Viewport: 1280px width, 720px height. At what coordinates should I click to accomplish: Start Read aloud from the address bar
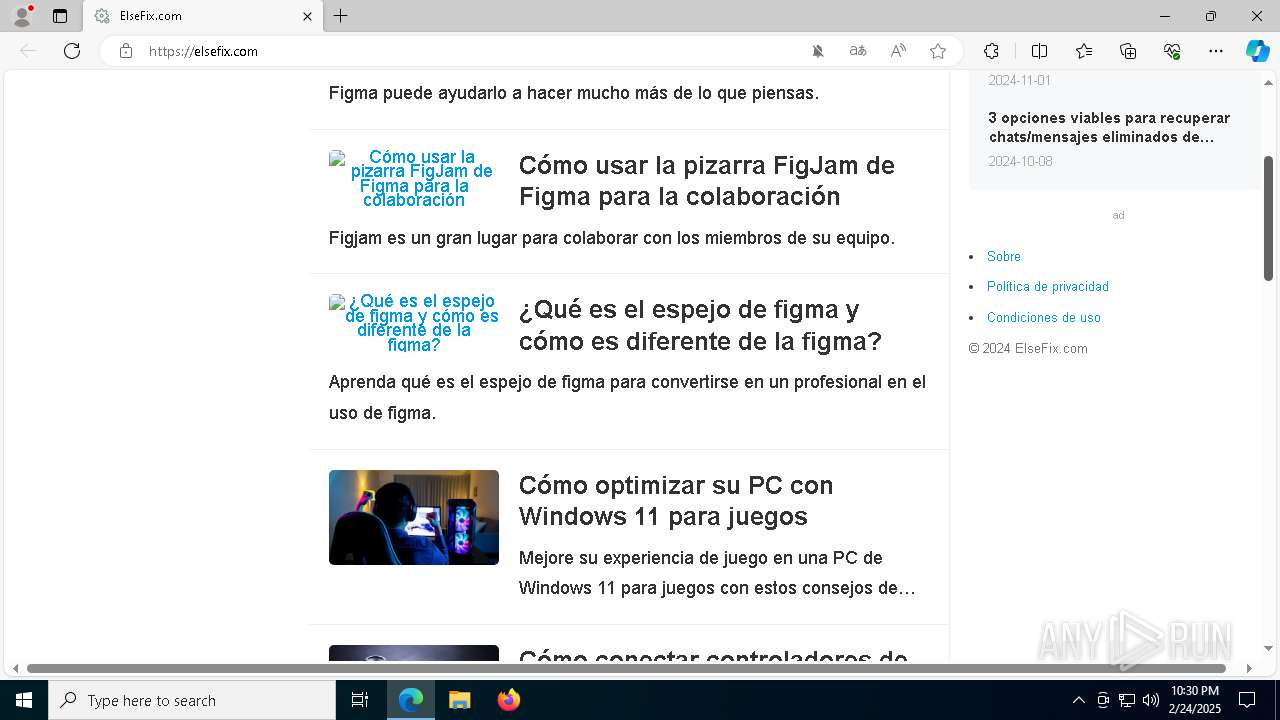pyautogui.click(x=898, y=51)
